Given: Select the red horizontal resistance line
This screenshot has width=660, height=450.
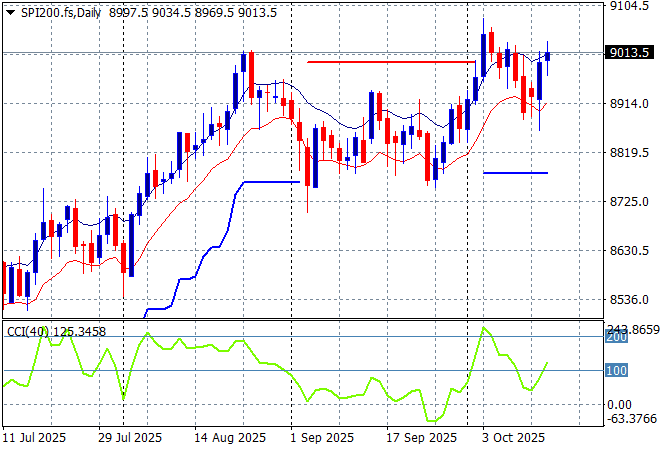Looking at the screenshot, I should pos(390,62).
